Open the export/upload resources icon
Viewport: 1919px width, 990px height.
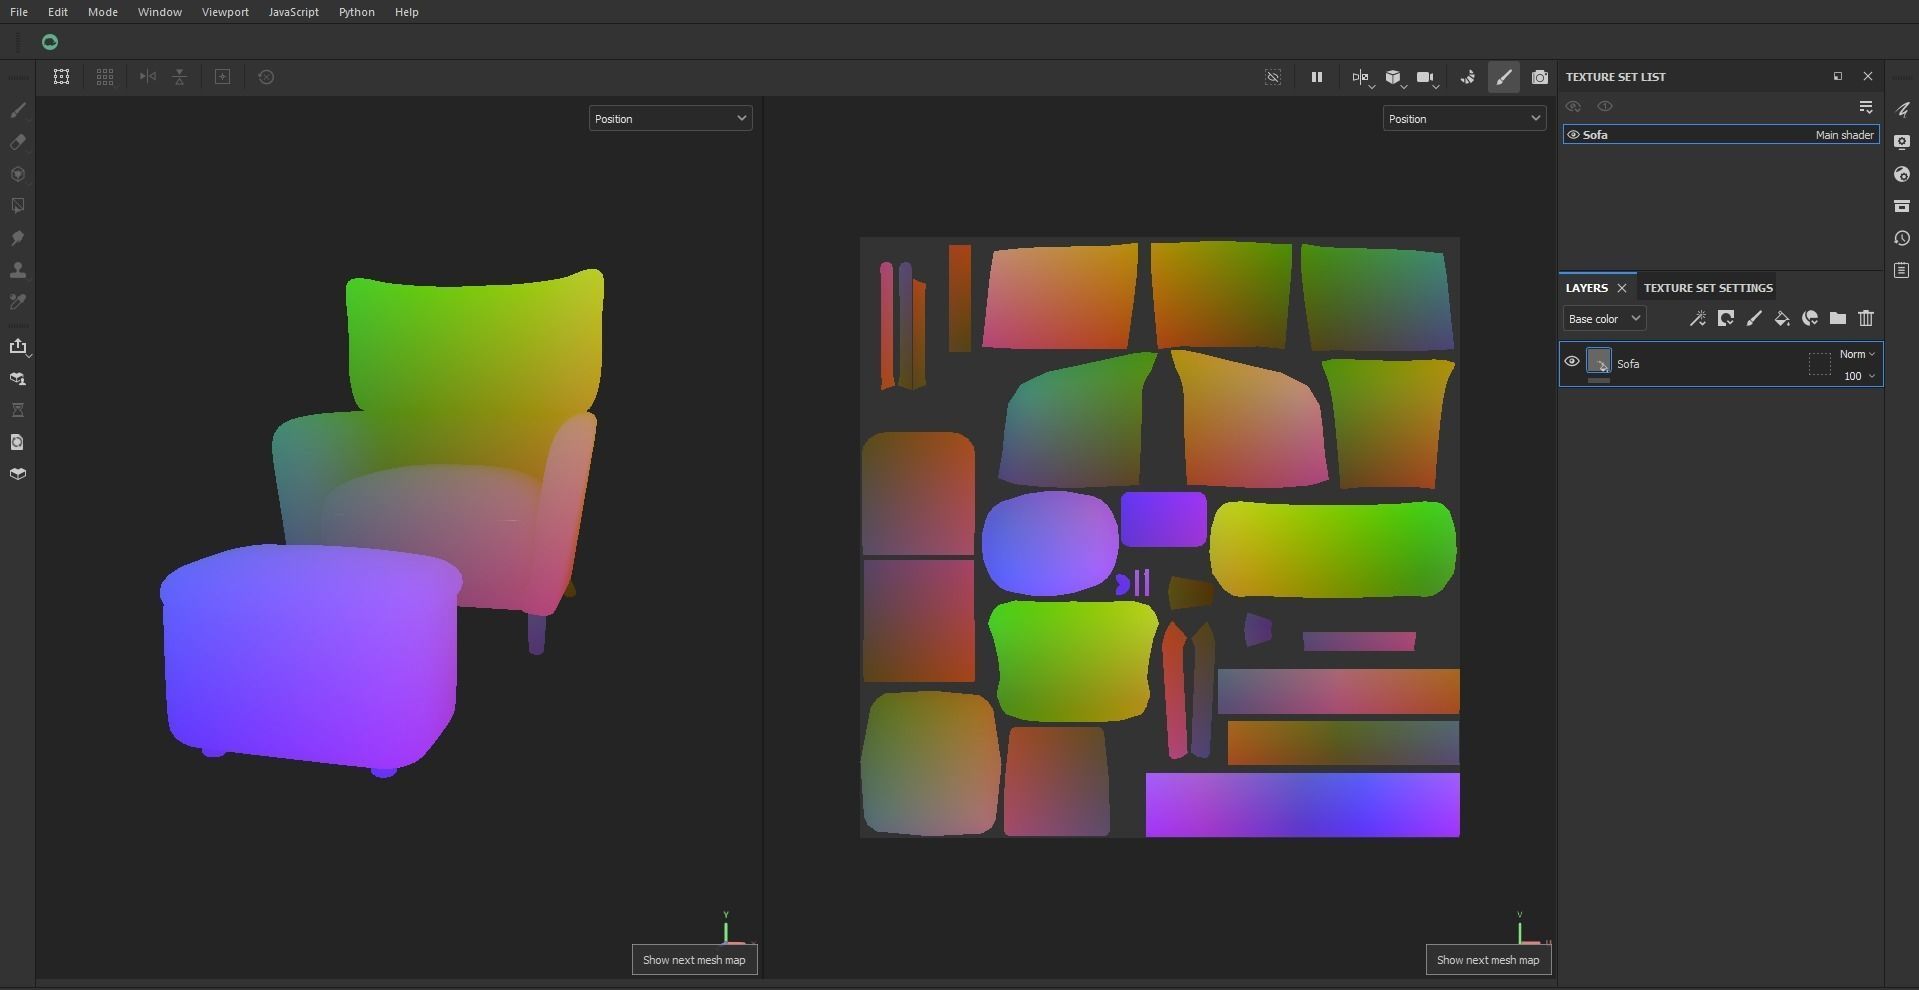(18, 347)
